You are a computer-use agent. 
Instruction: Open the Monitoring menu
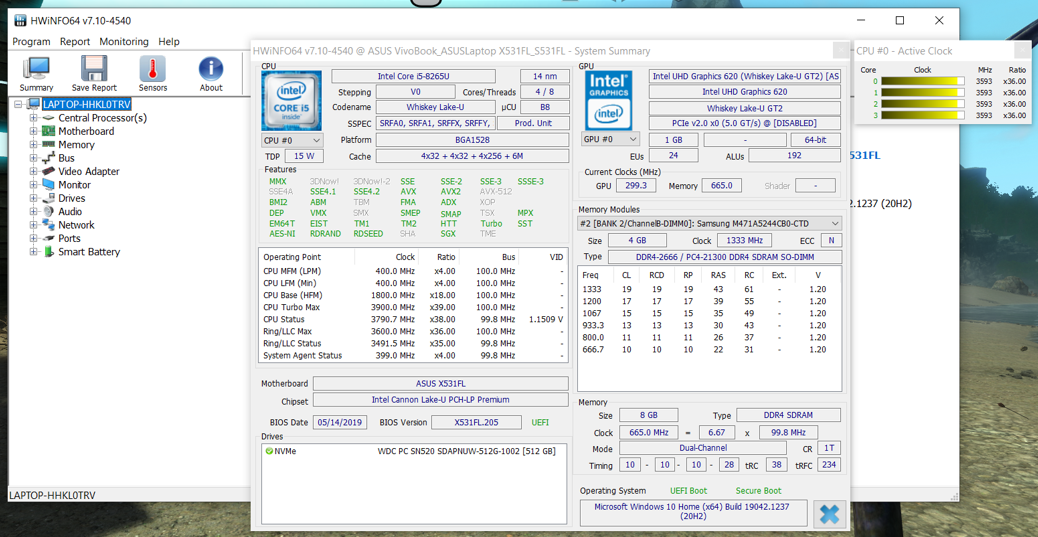[124, 41]
